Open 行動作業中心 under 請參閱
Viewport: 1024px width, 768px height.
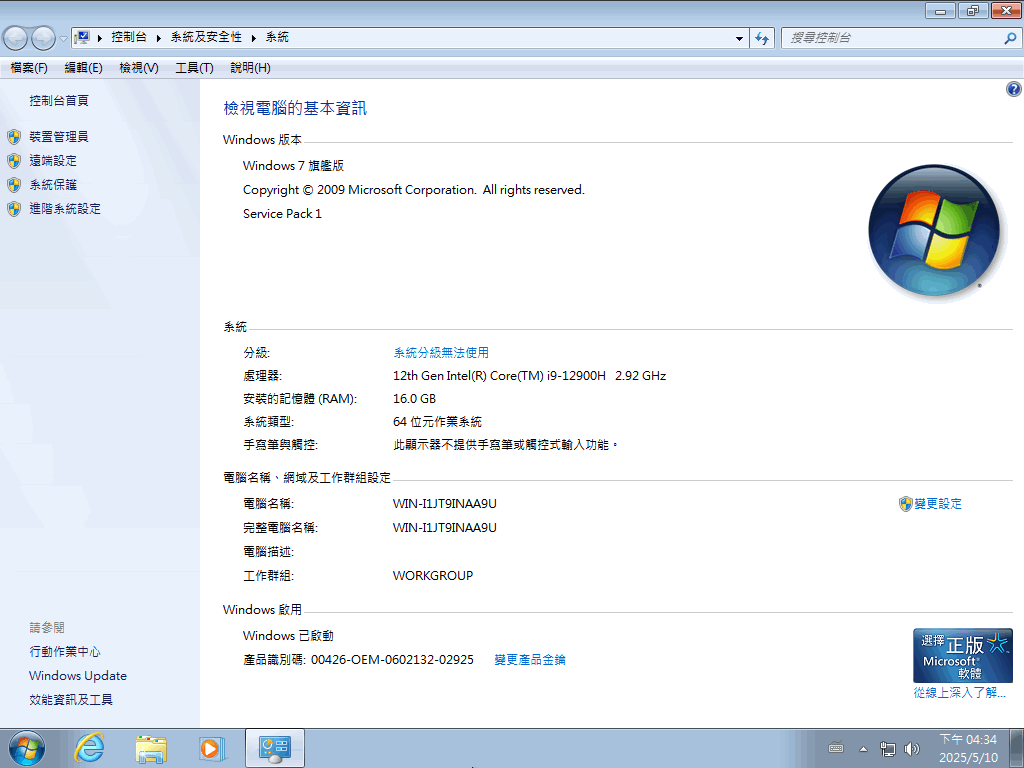point(65,652)
